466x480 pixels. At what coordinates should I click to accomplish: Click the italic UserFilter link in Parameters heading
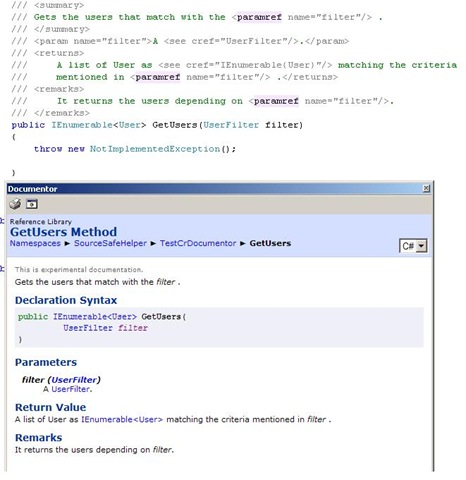click(74, 380)
